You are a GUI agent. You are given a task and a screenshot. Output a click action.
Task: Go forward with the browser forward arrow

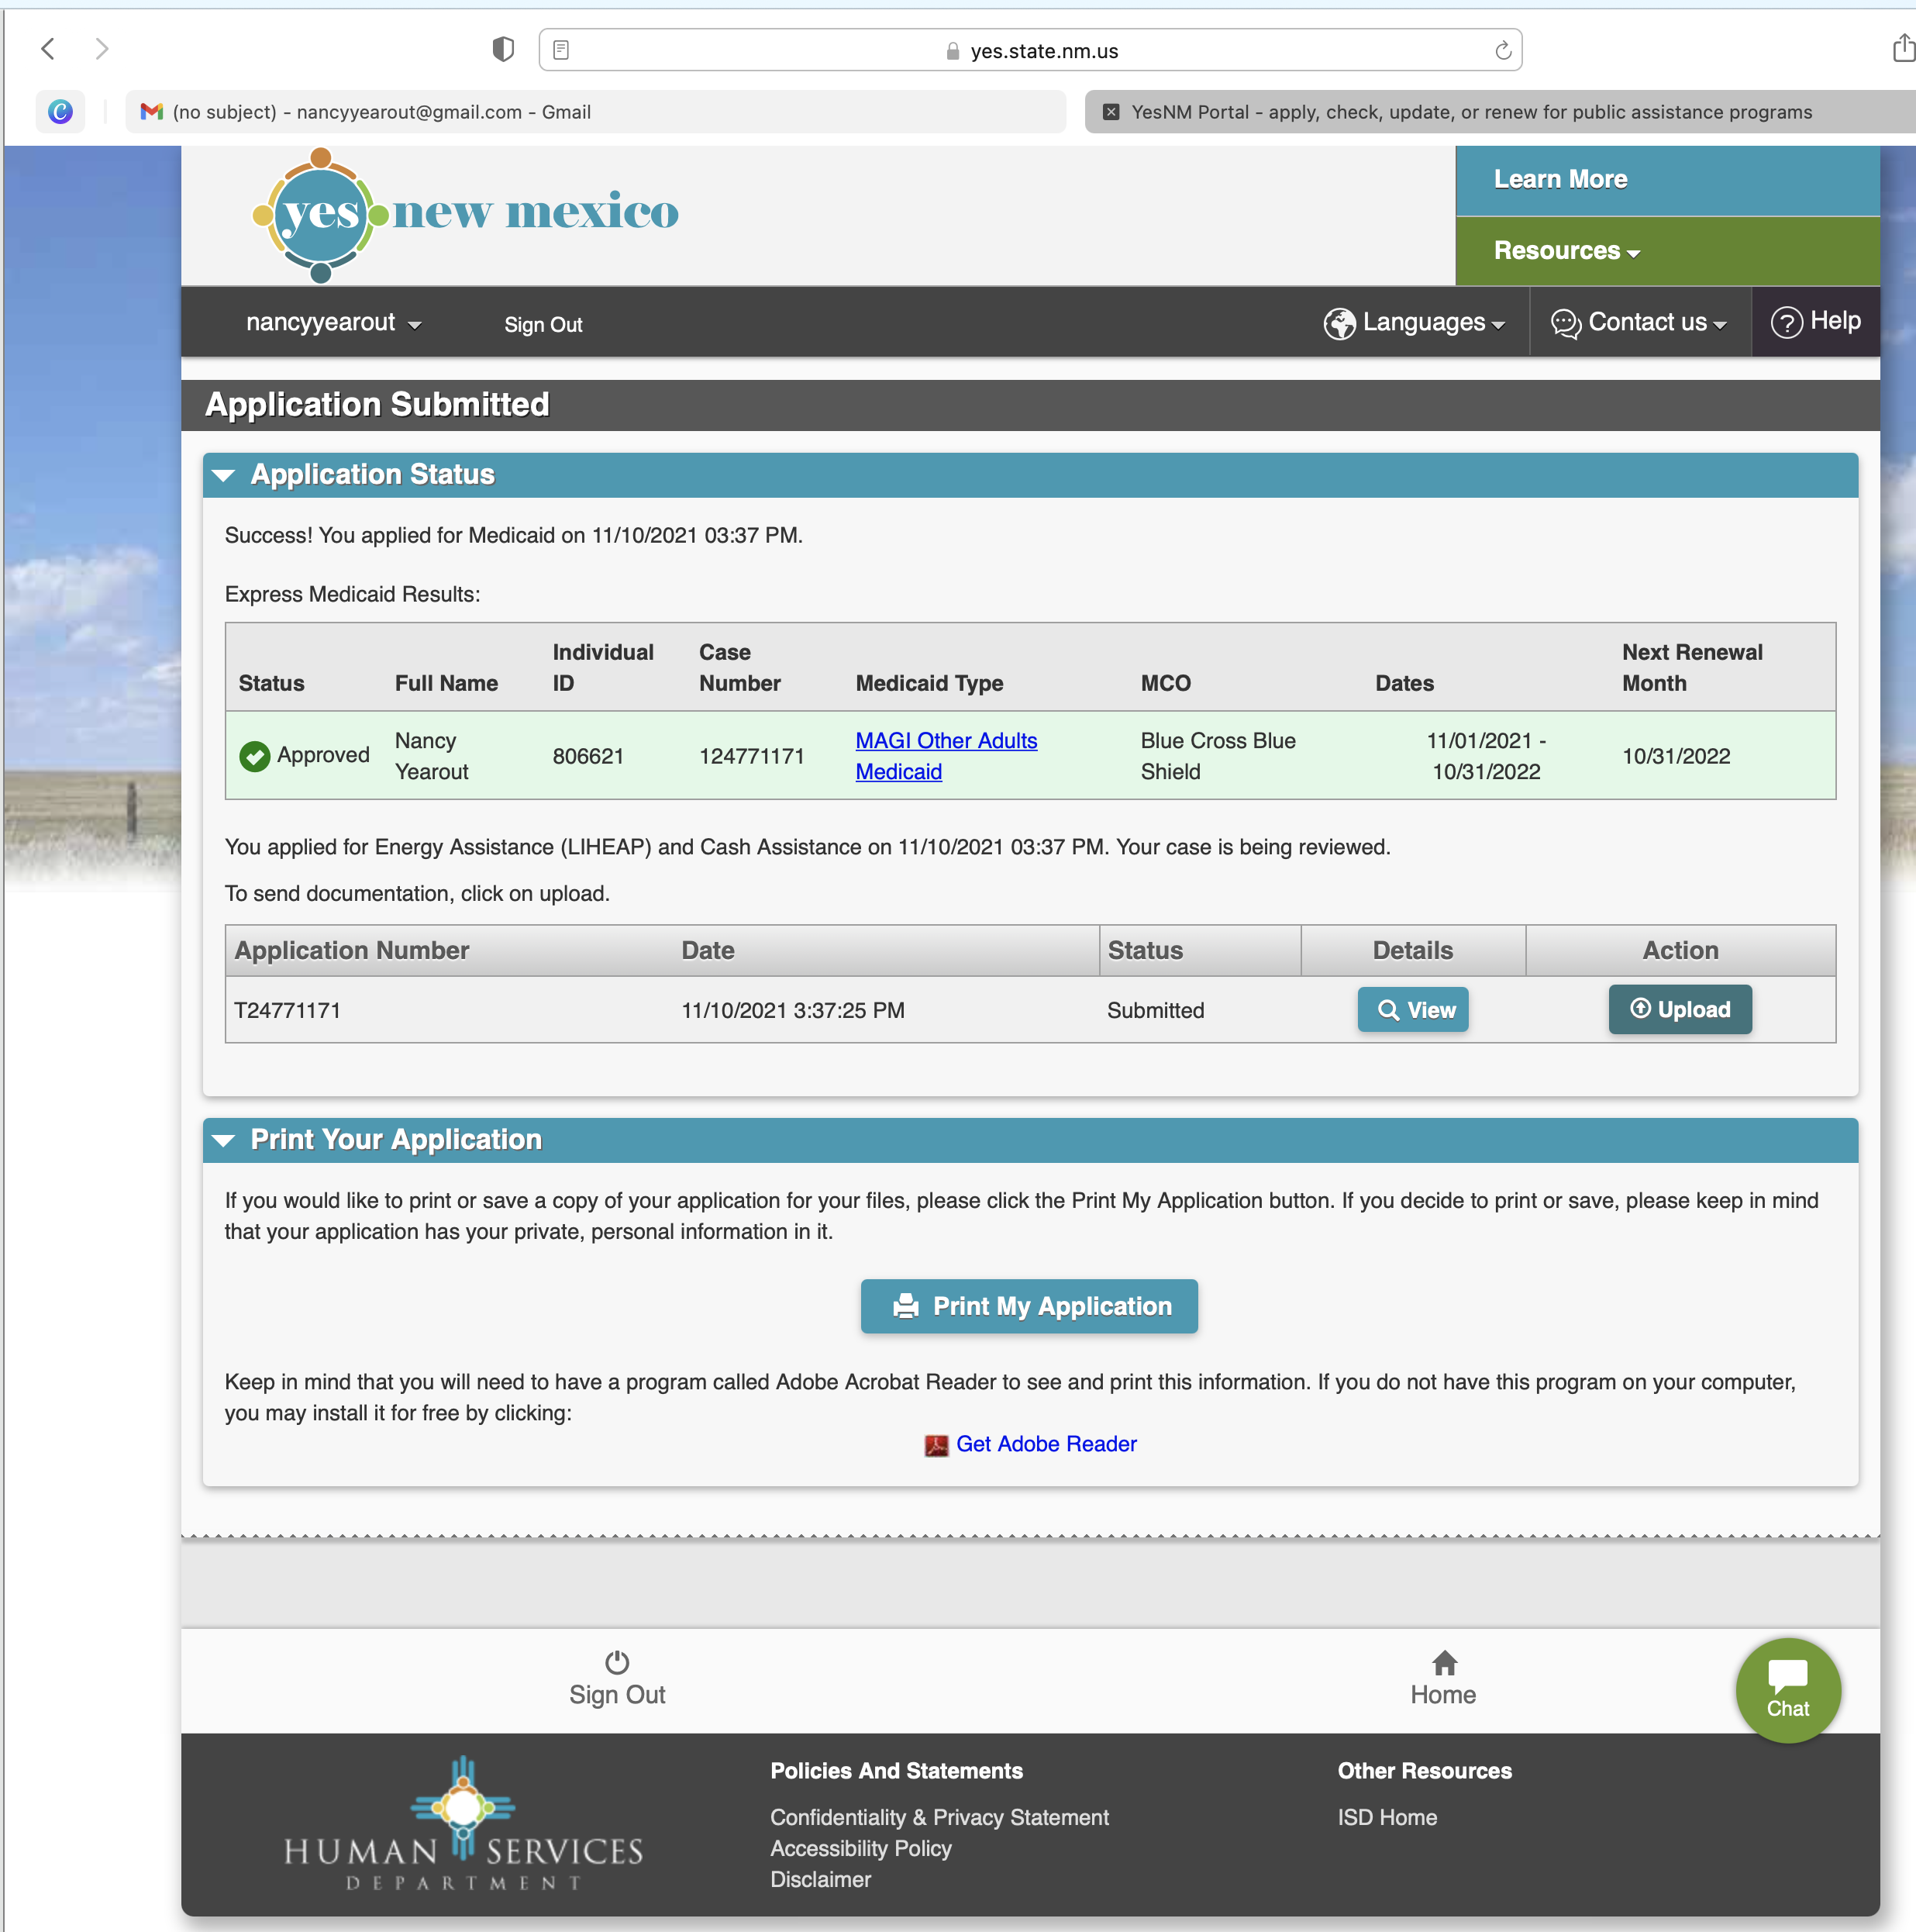coord(101,49)
